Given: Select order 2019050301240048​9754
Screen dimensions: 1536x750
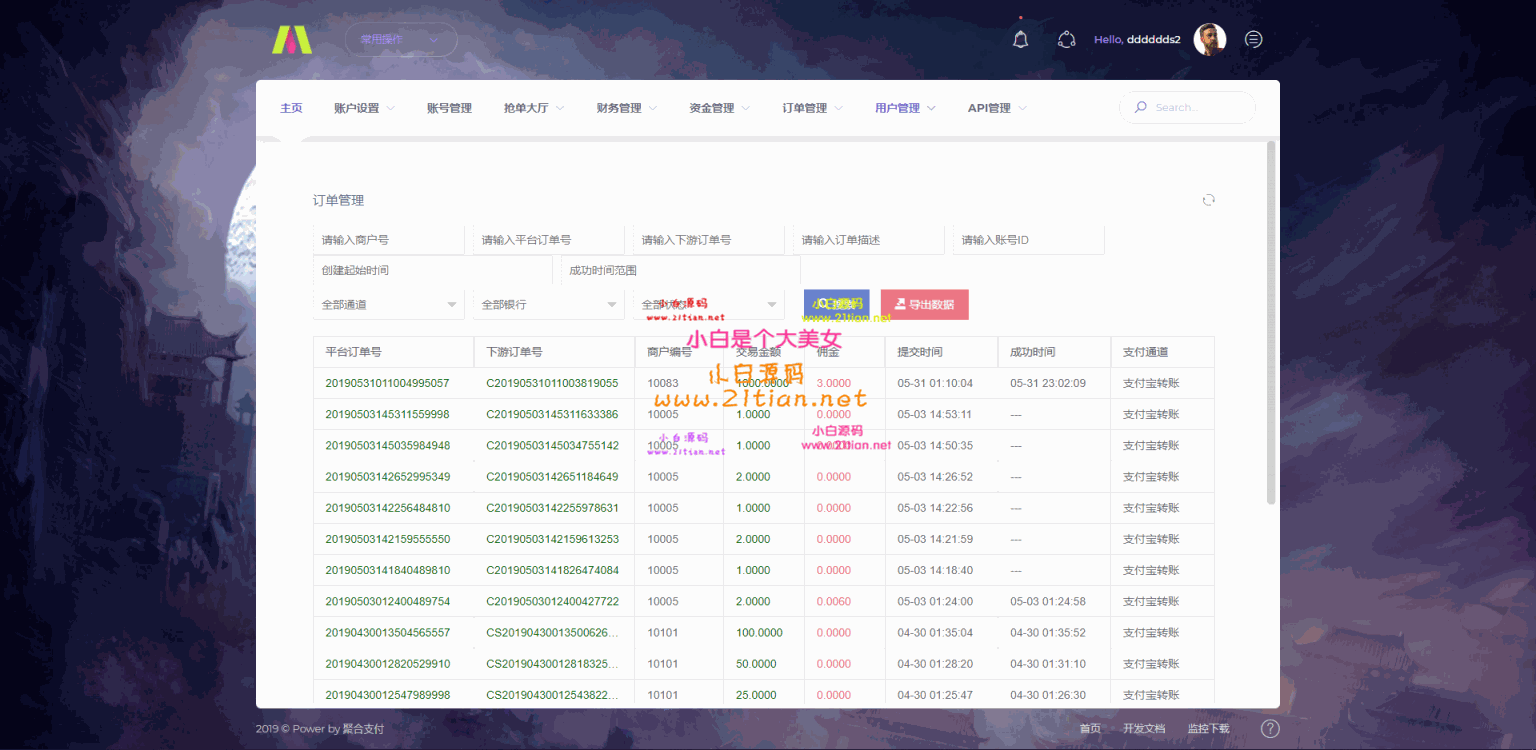Looking at the screenshot, I should (387, 602).
